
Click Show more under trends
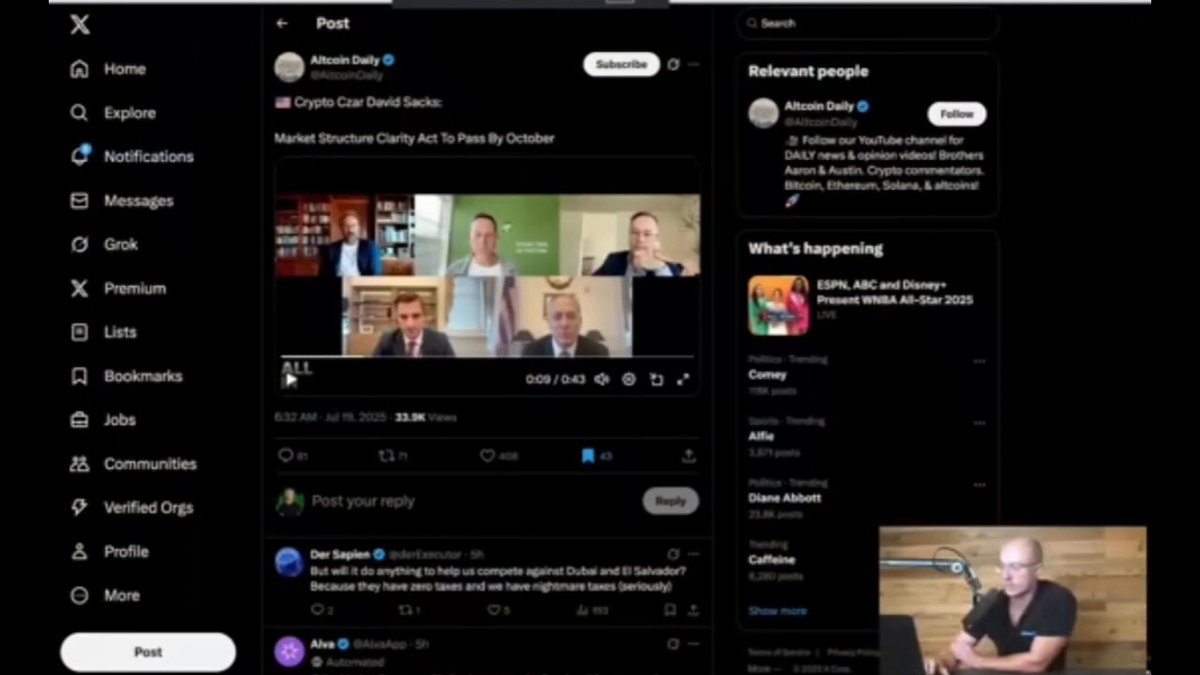click(777, 610)
